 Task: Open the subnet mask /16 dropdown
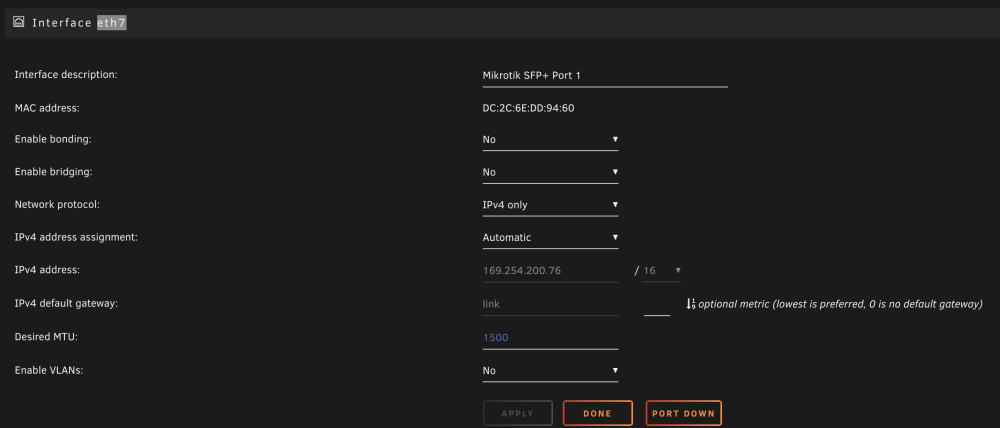coord(661,271)
